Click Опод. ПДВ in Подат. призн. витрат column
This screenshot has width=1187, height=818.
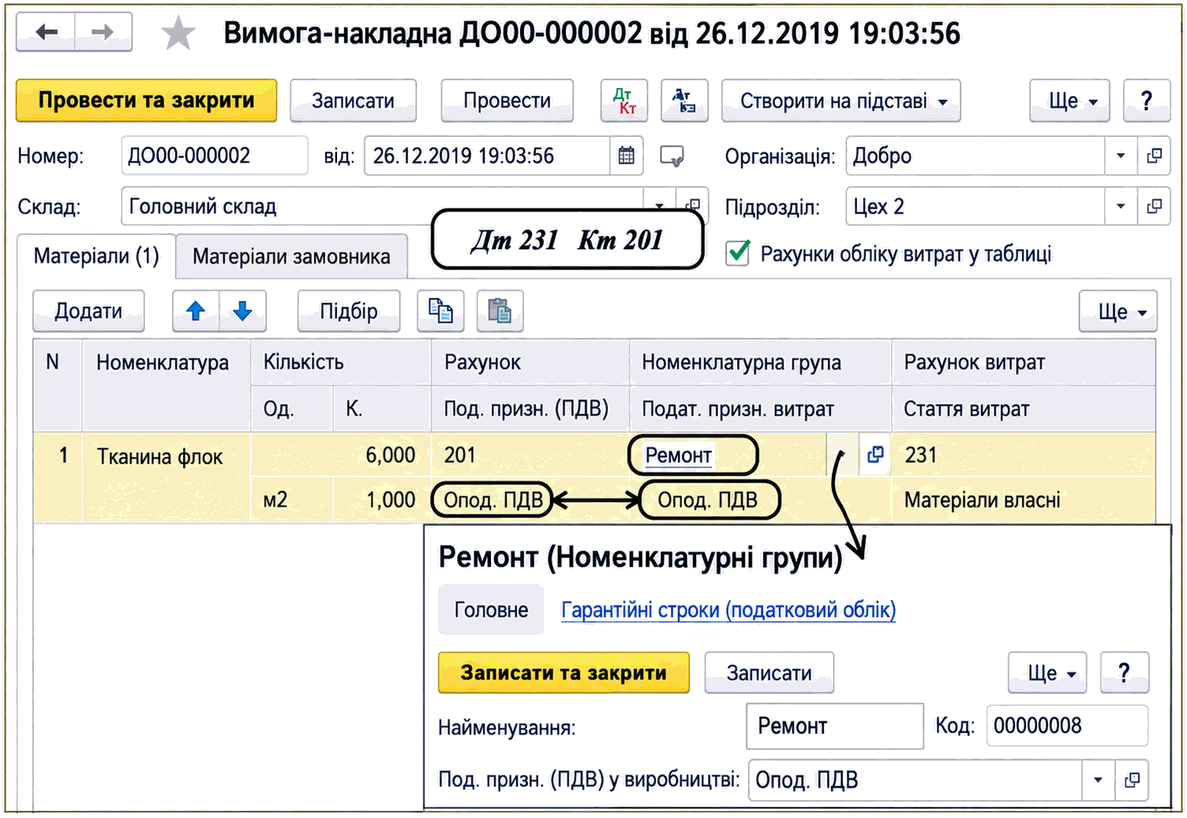pyautogui.click(x=708, y=500)
